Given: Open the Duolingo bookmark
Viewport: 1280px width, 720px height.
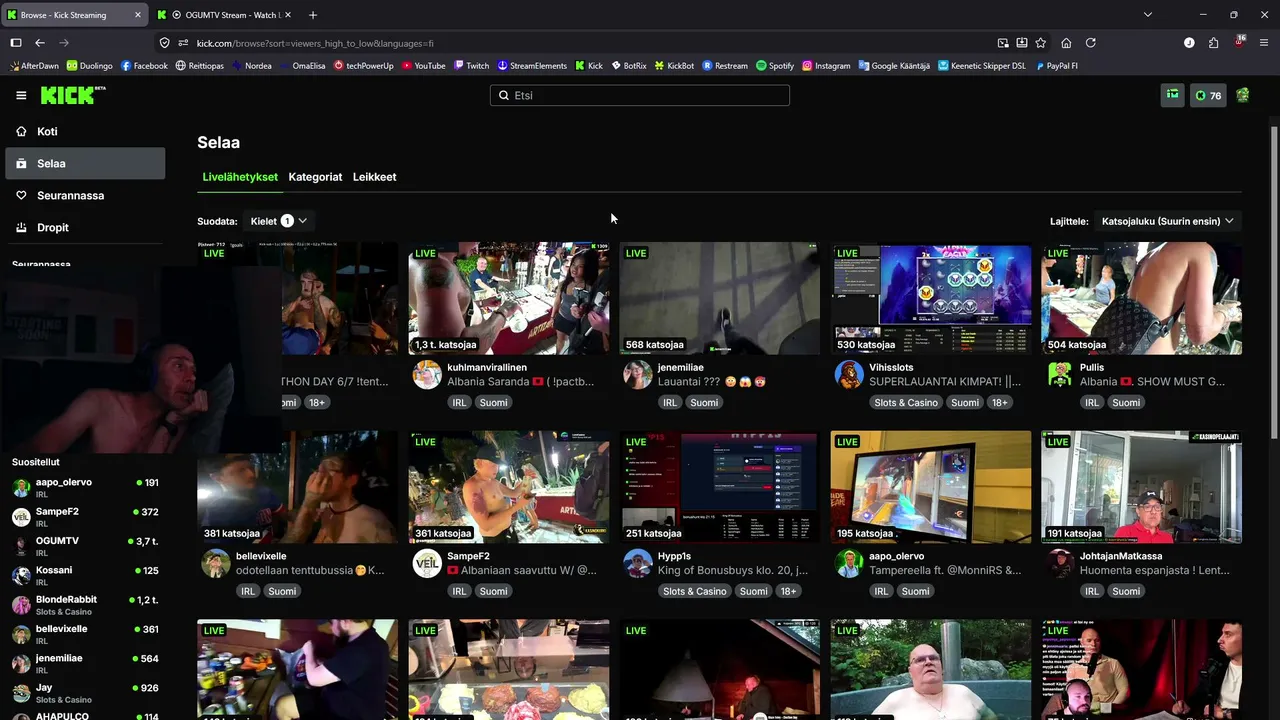Looking at the screenshot, I should (90, 66).
